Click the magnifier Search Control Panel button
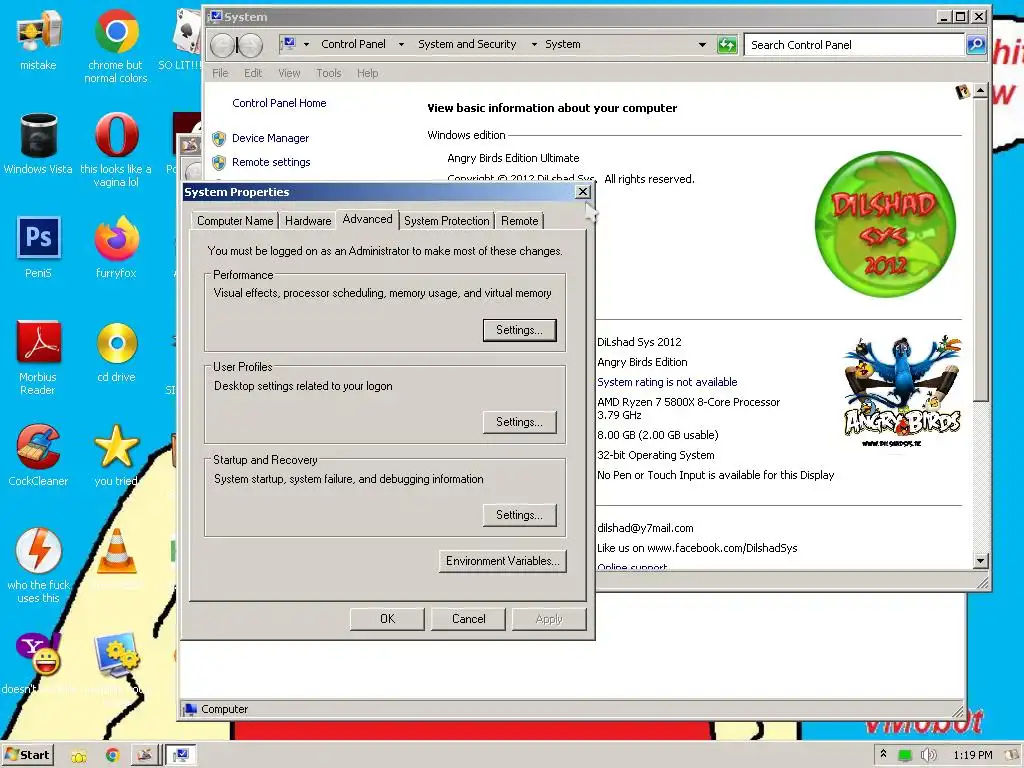1024x768 pixels. [x=976, y=44]
